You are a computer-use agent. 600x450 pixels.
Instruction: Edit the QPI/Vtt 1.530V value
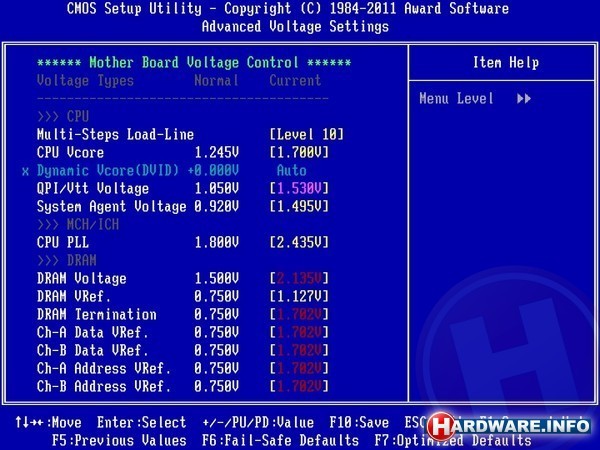point(299,189)
